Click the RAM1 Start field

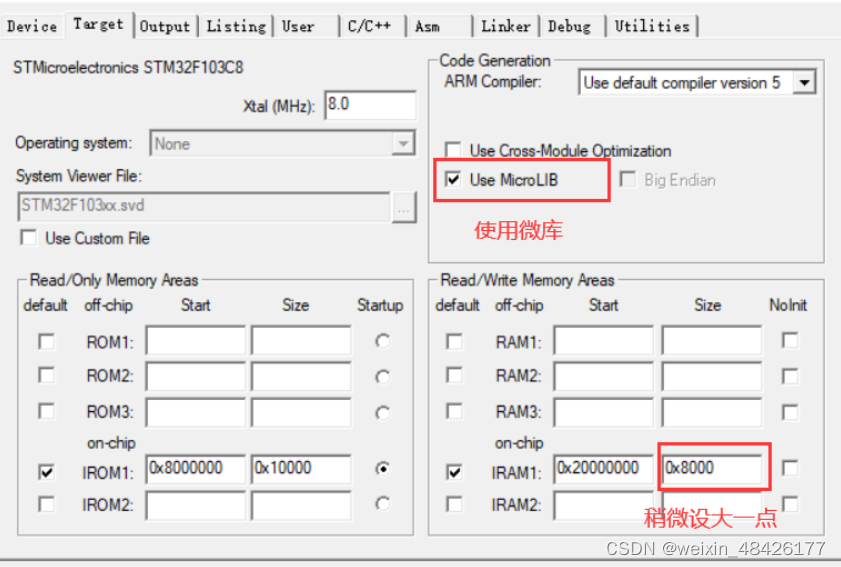click(x=604, y=340)
